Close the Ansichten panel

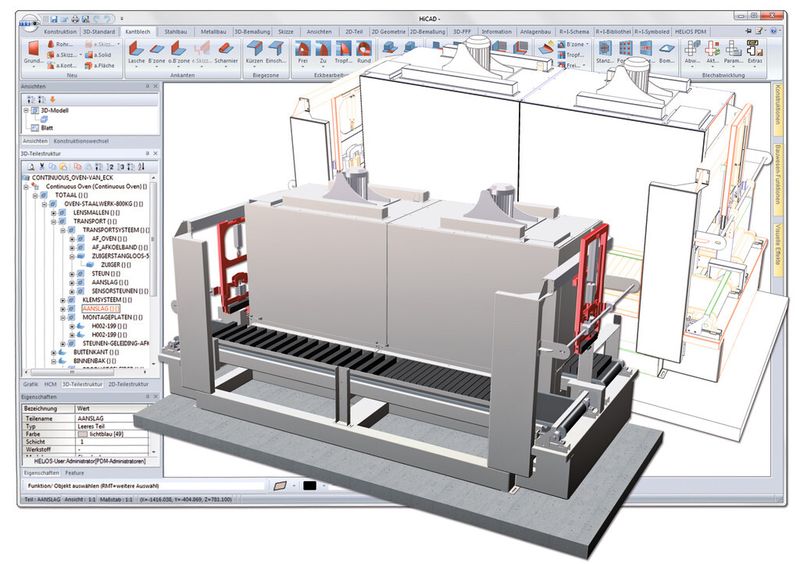(x=156, y=86)
